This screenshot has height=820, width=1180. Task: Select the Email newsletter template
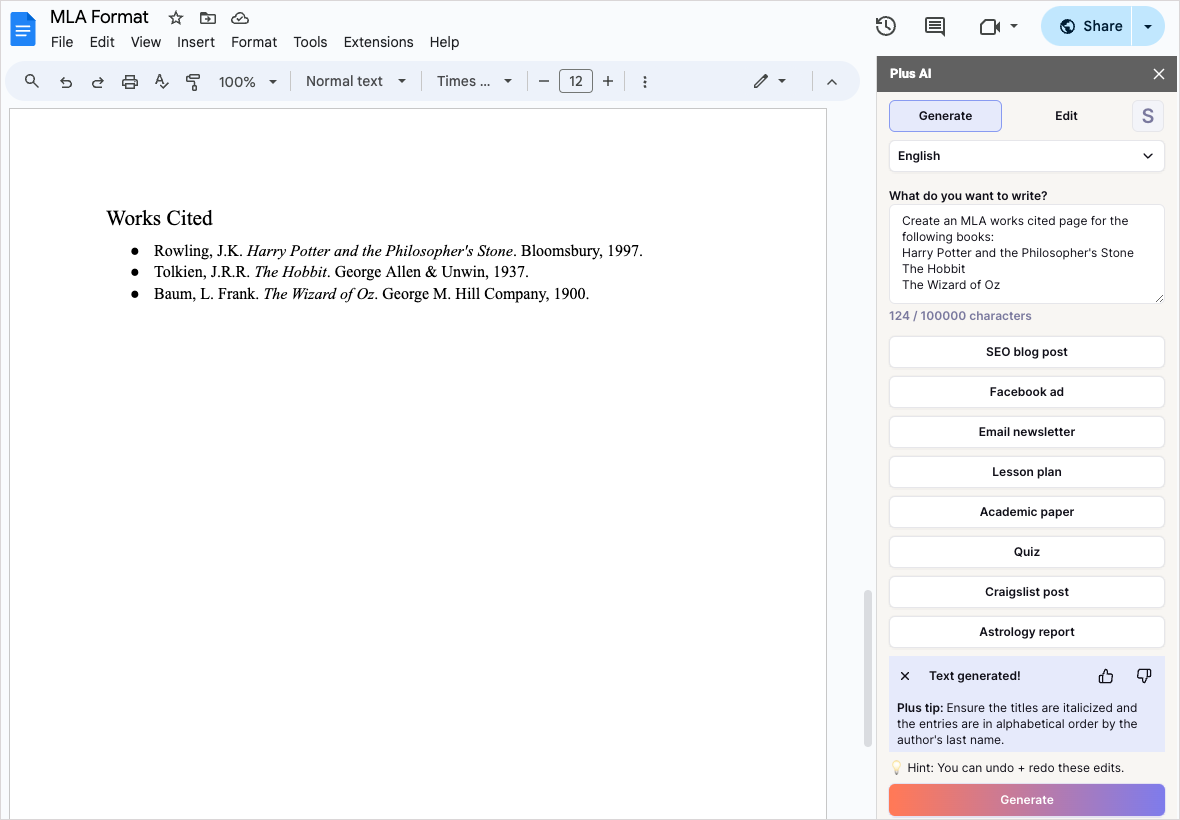1026,432
